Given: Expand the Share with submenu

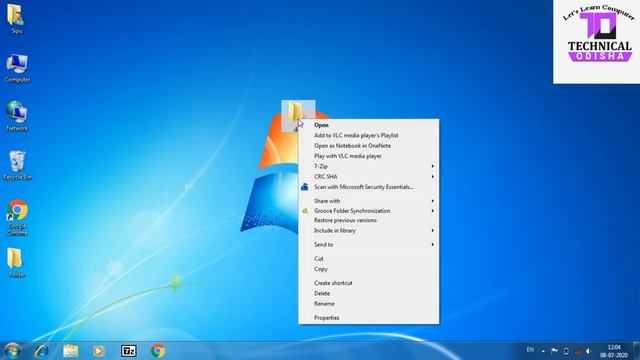Looking at the screenshot, I should (x=369, y=201).
